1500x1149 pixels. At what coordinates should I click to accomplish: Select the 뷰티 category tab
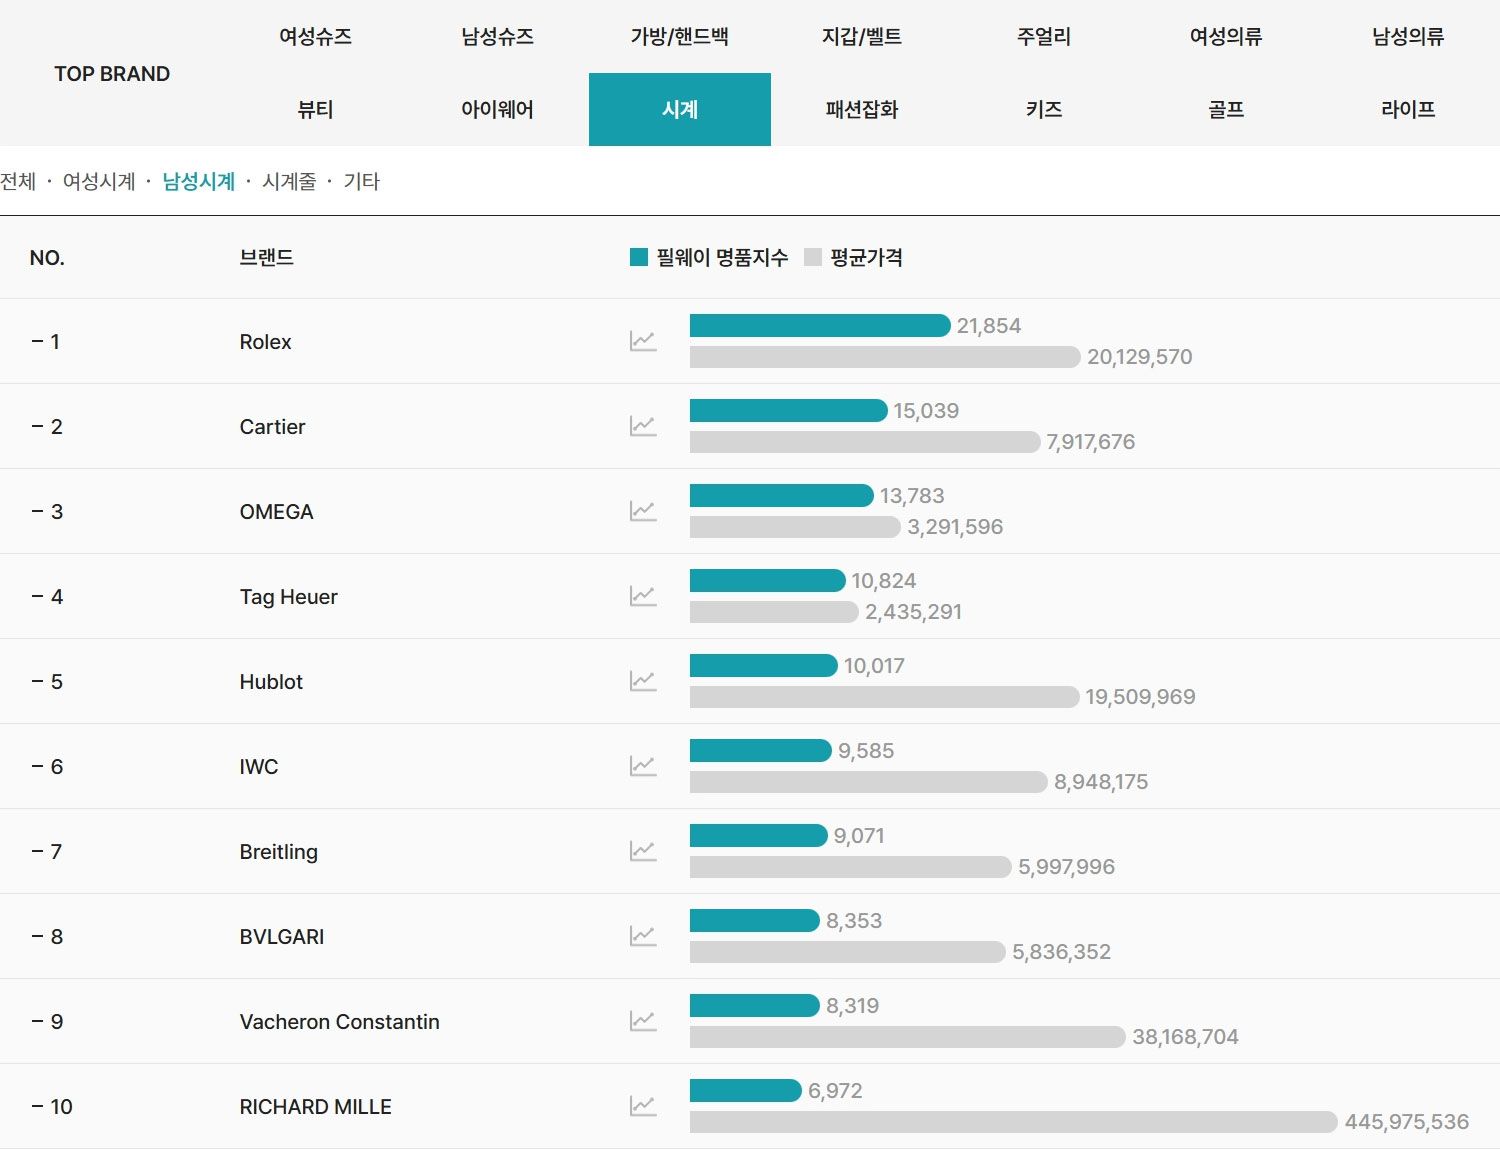pyautogui.click(x=315, y=110)
